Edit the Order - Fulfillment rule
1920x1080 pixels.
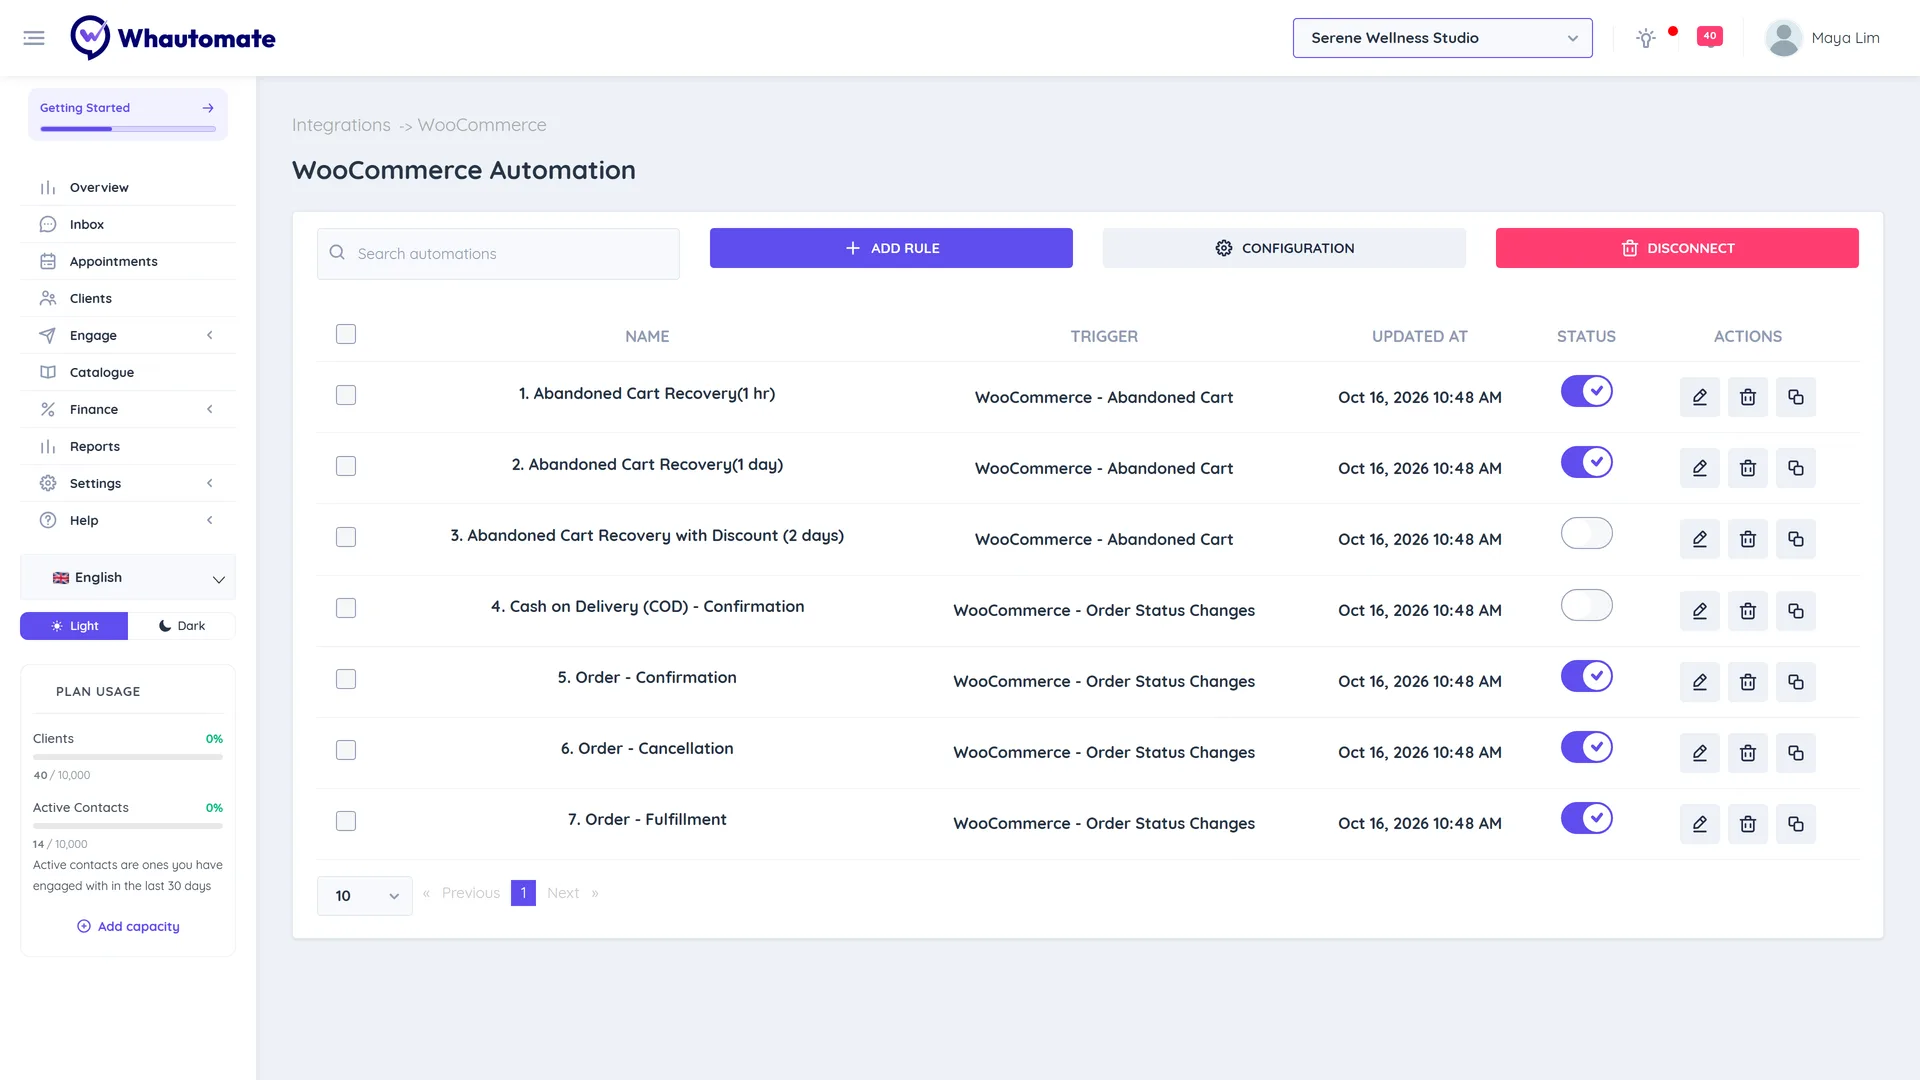click(1699, 823)
